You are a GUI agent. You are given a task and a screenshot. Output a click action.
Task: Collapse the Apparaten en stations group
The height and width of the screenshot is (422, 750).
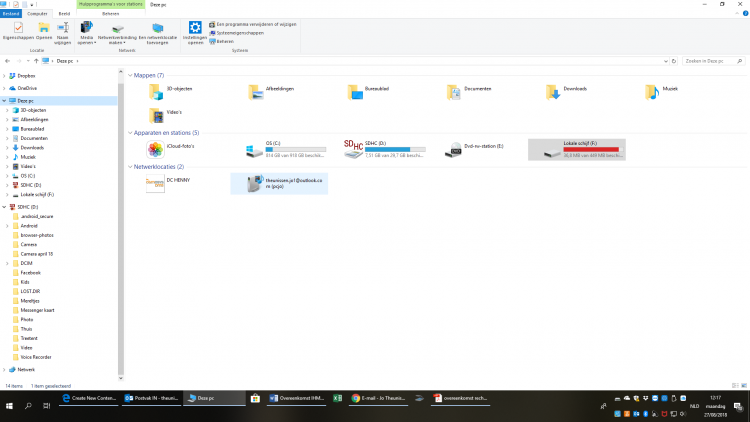click(130, 132)
